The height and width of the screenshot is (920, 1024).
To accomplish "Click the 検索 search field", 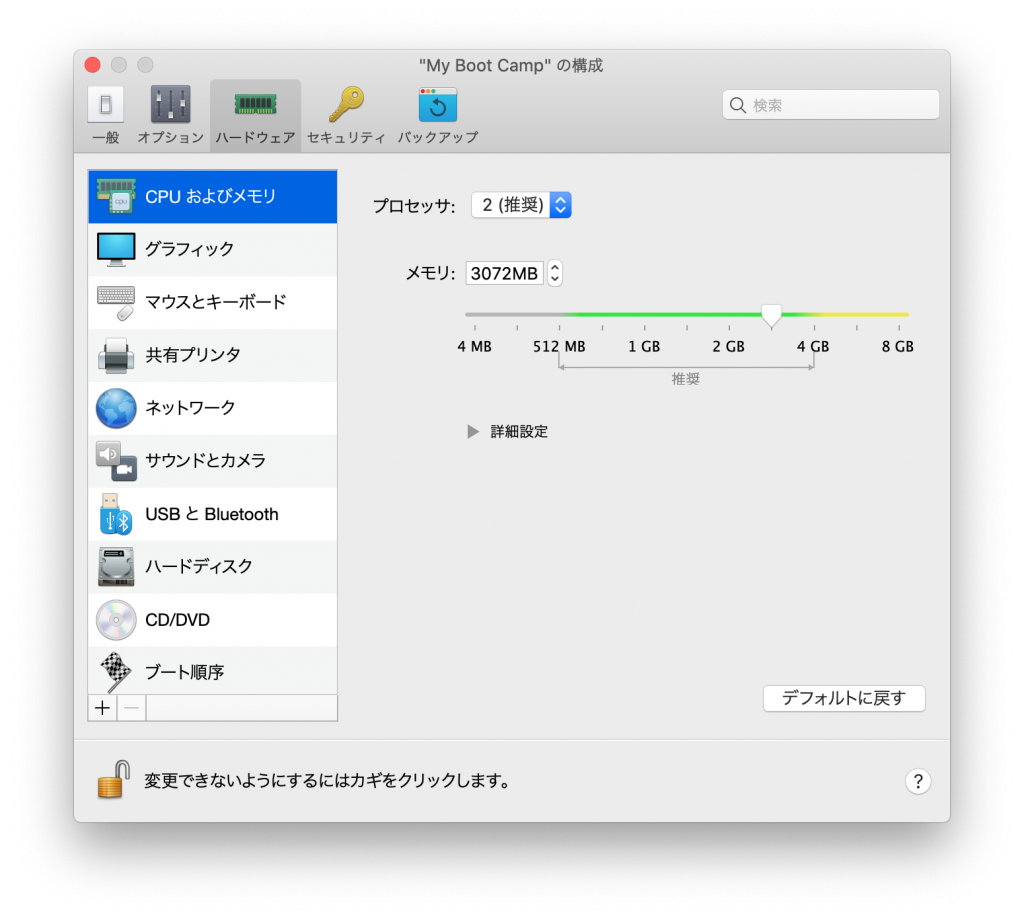I will click(831, 105).
